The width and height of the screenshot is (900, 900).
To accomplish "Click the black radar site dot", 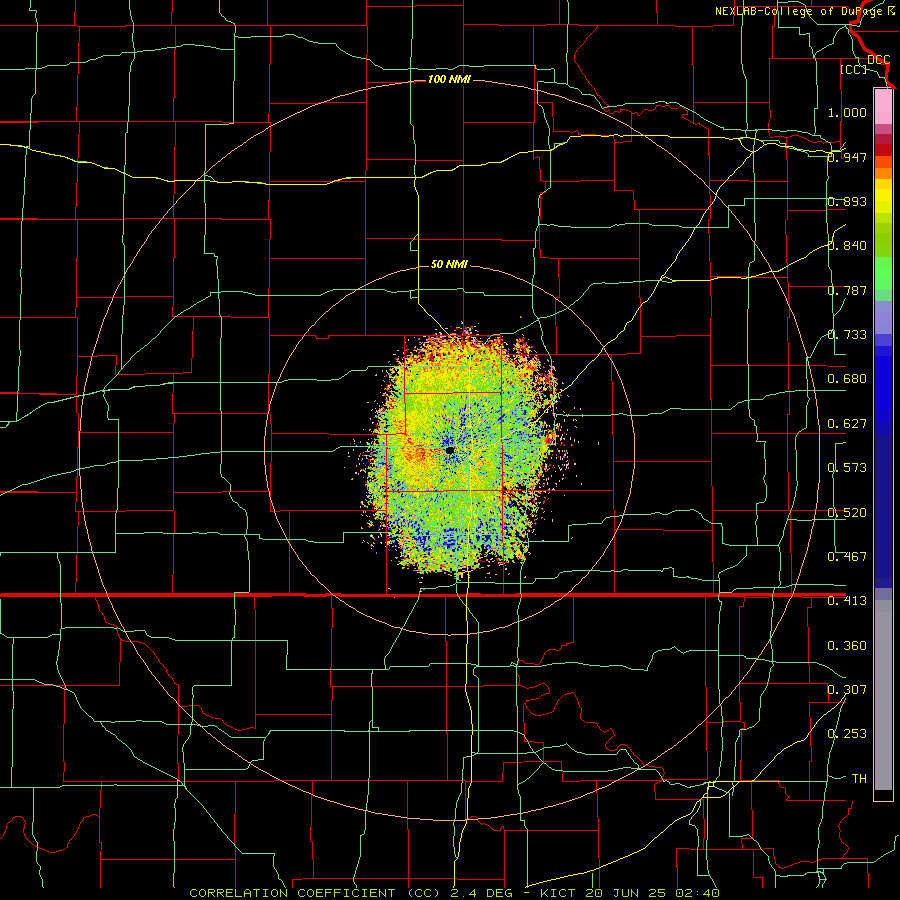I will tap(450, 451).
